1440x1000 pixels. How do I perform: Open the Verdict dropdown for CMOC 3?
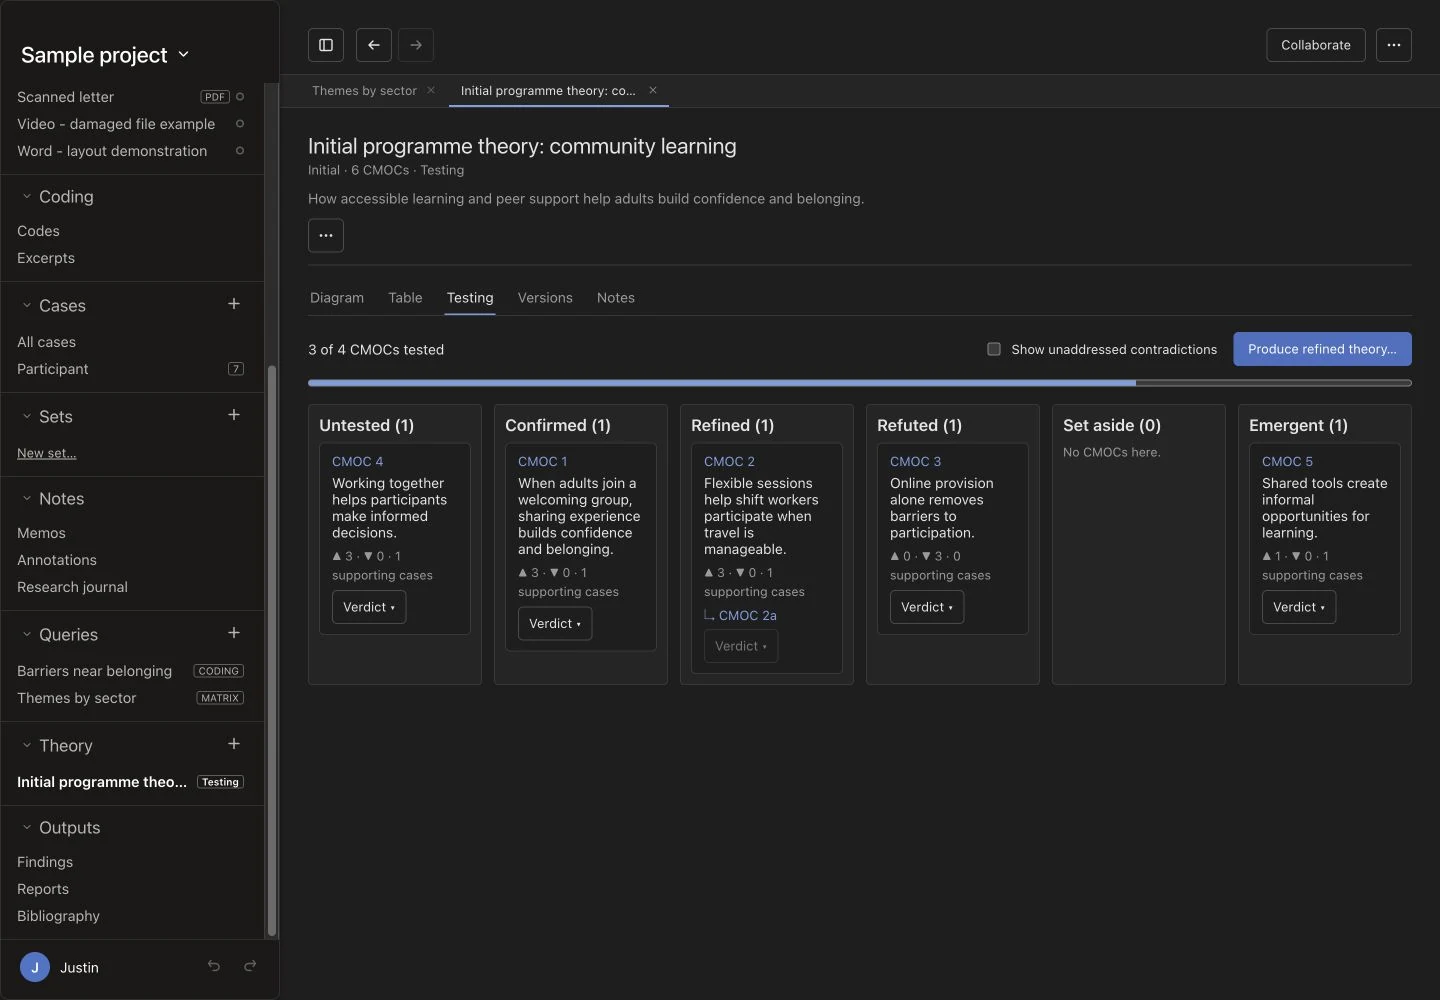[x=927, y=607]
